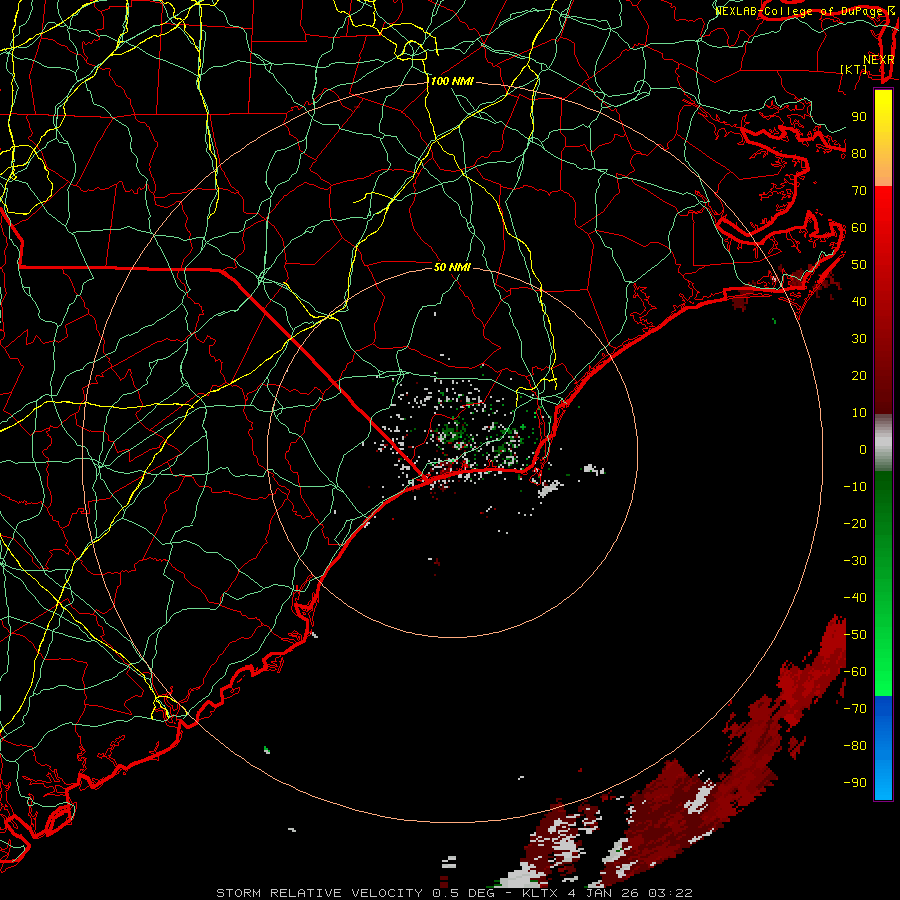The height and width of the screenshot is (900, 900).
Task: Click the "4 JAN 26" date in caption
Action: point(604,893)
